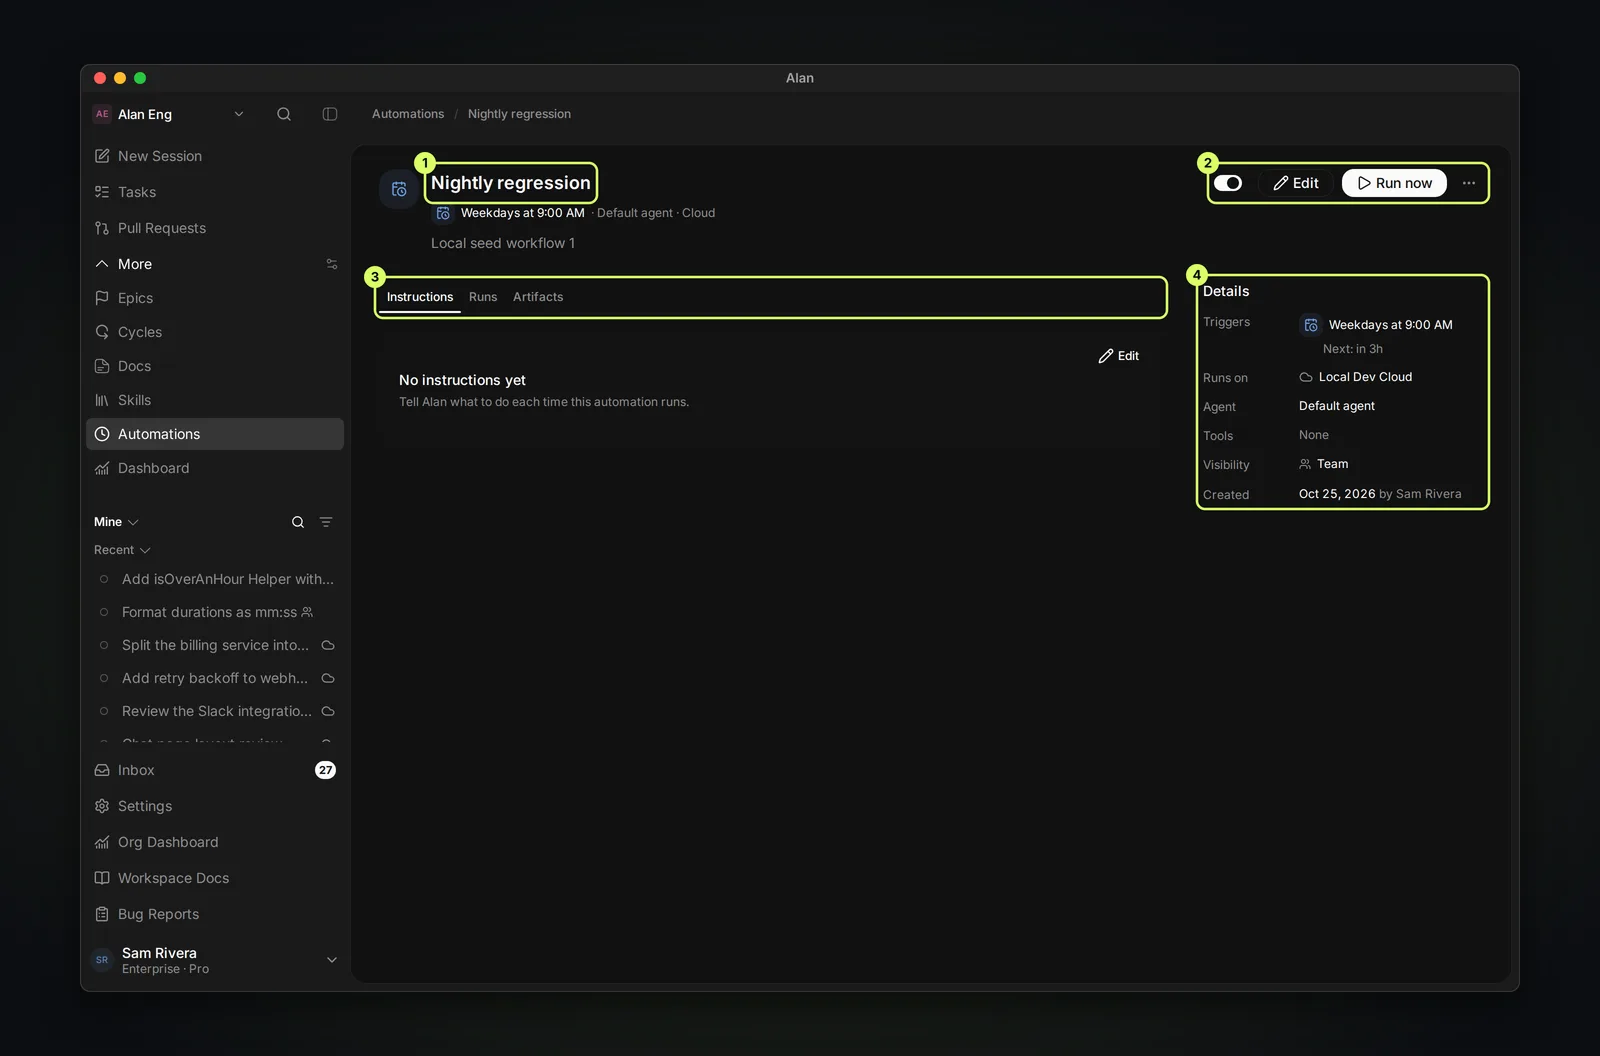Open the session Format durations as mm:ss

(x=215, y=612)
